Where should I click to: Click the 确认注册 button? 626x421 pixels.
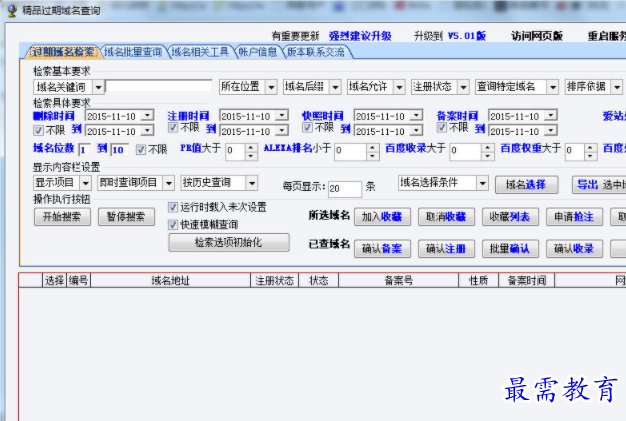pos(446,249)
